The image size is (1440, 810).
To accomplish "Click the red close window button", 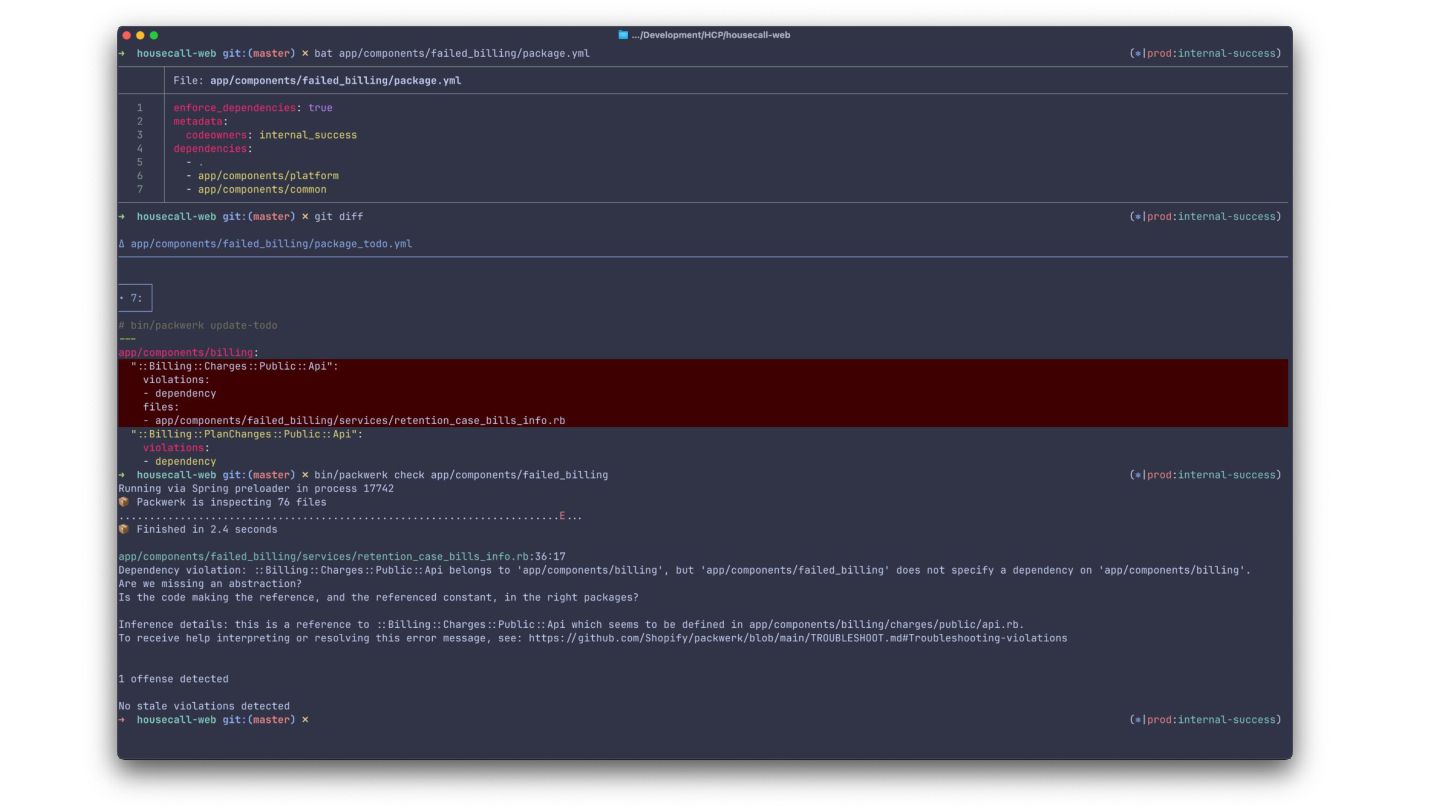I will [127, 35].
